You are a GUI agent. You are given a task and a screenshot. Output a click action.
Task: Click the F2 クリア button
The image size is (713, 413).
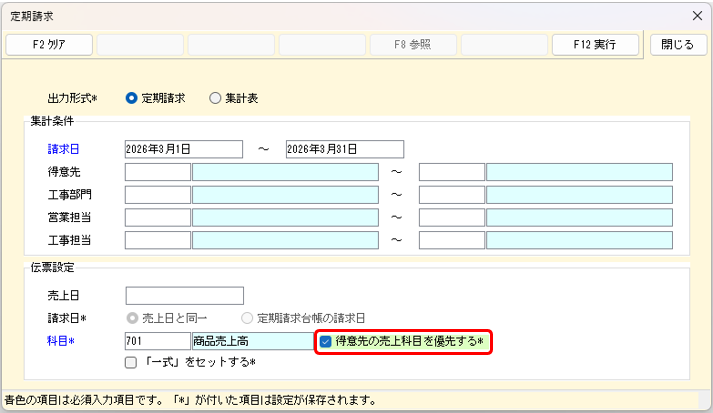coord(49,45)
